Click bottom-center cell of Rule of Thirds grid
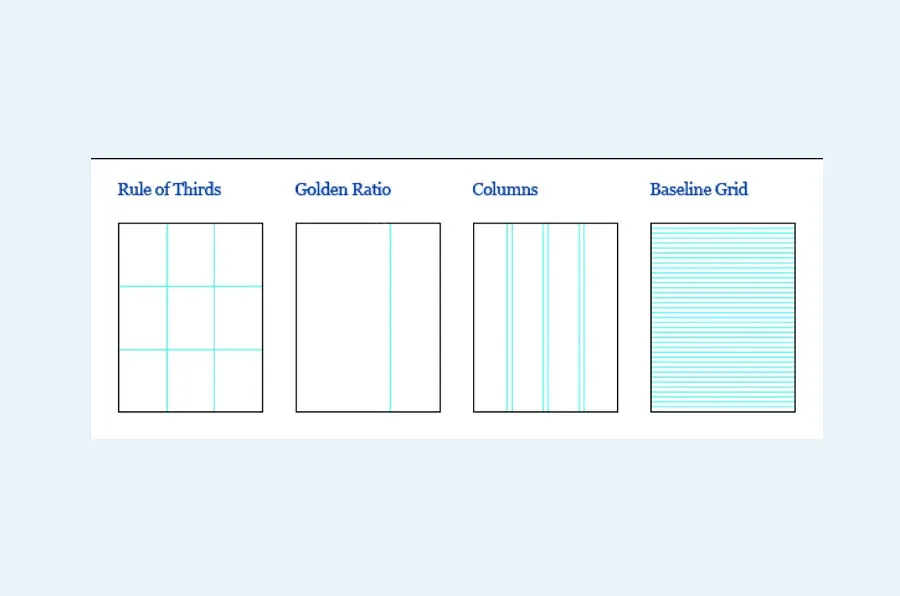The image size is (900, 596). 190,380
